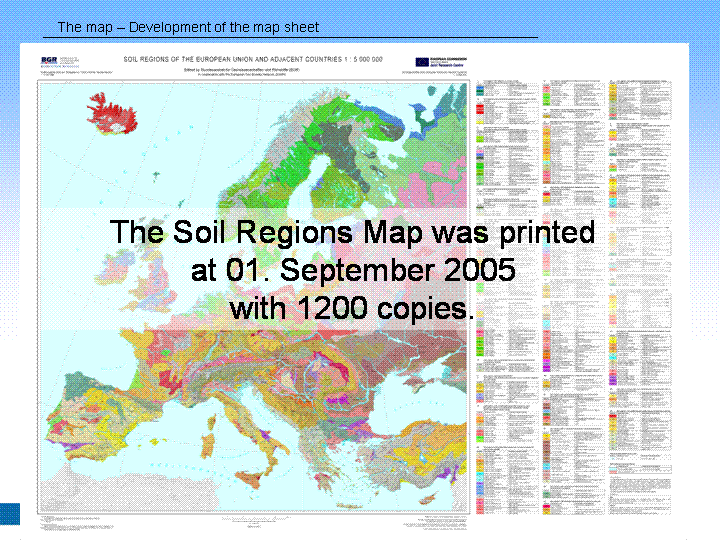Click the European Commission flag logo

point(421,61)
